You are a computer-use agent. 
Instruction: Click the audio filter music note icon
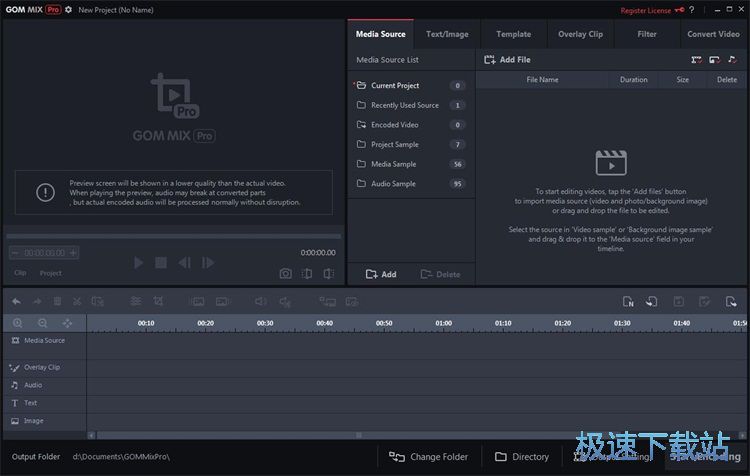click(732, 60)
